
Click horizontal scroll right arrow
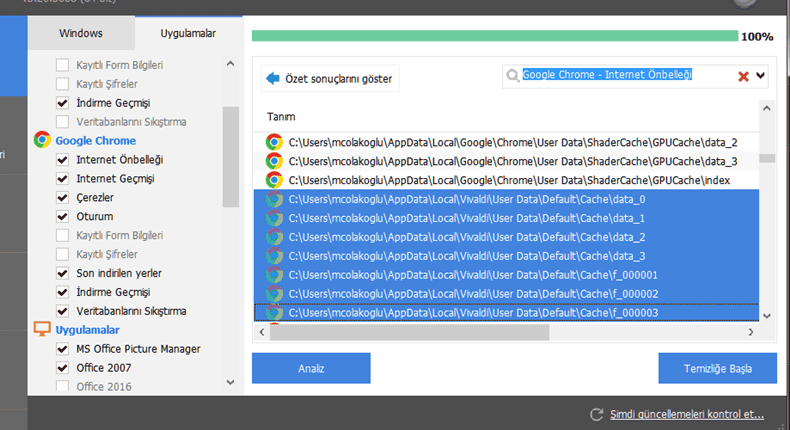(x=751, y=332)
